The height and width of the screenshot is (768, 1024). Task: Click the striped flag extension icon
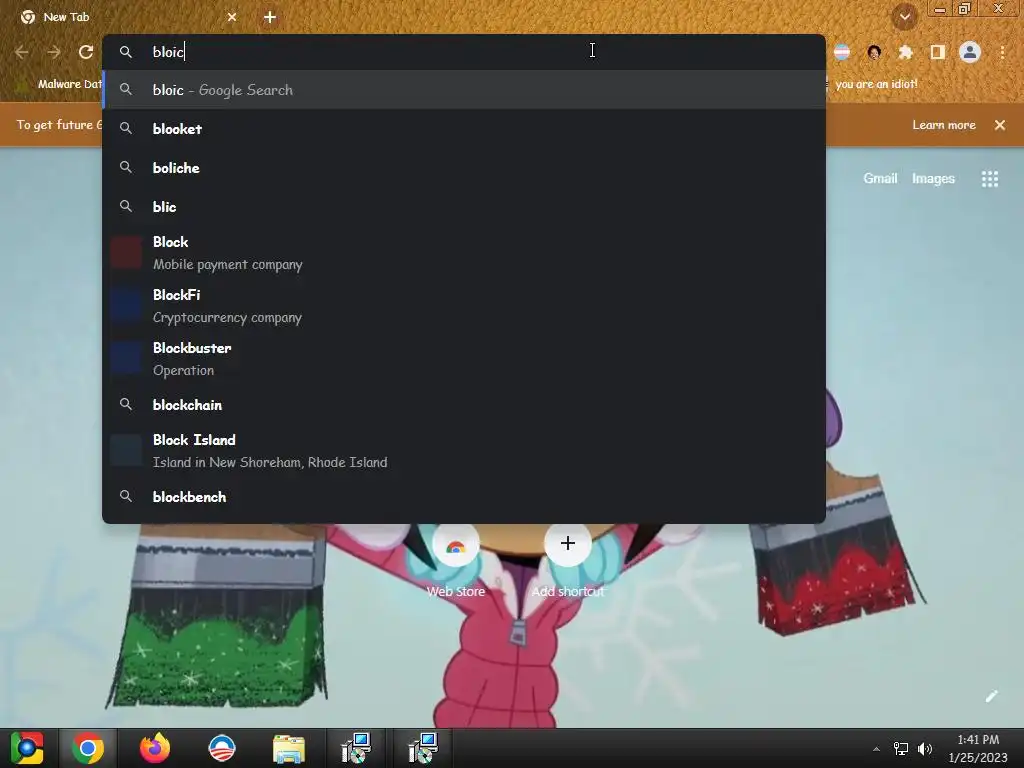tap(842, 52)
